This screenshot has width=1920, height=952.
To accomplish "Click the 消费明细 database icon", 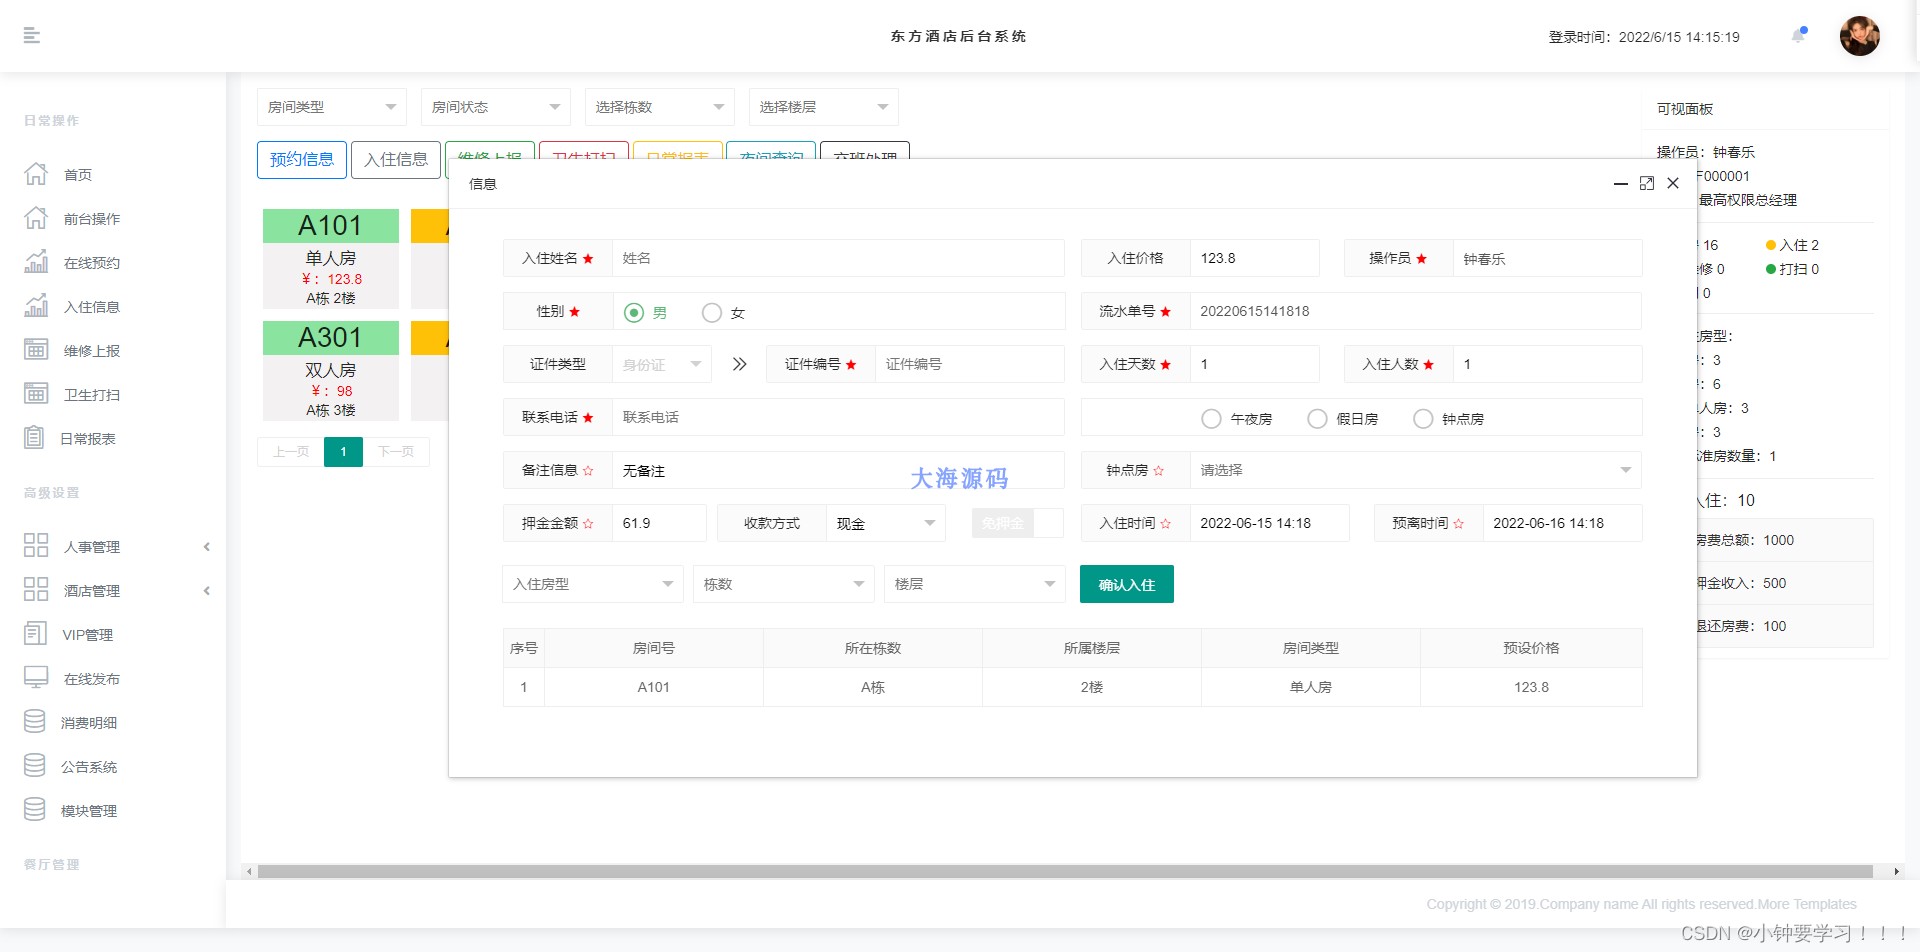I will point(35,722).
